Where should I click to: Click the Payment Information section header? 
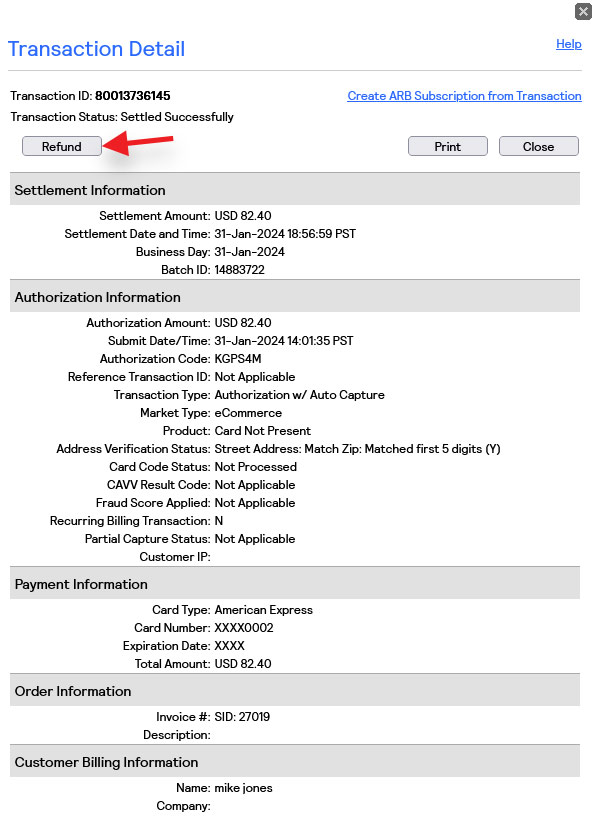coord(295,584)
